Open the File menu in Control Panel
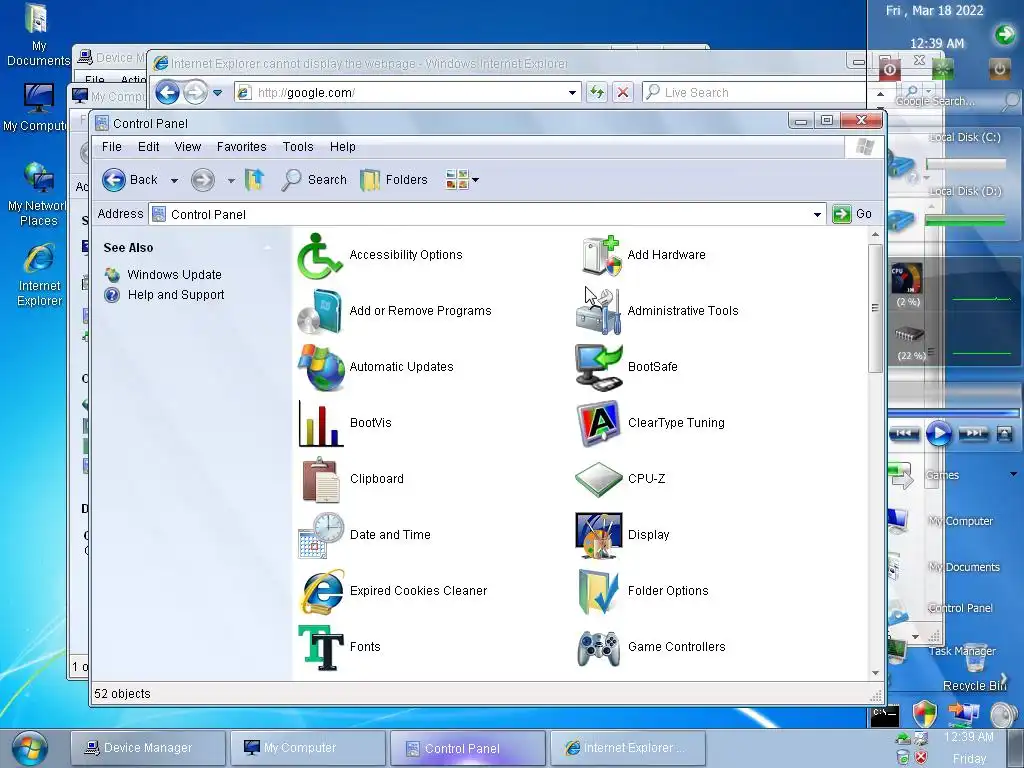Image resolution: width=1024 pixels, height=768 pixels. point(112,147)
